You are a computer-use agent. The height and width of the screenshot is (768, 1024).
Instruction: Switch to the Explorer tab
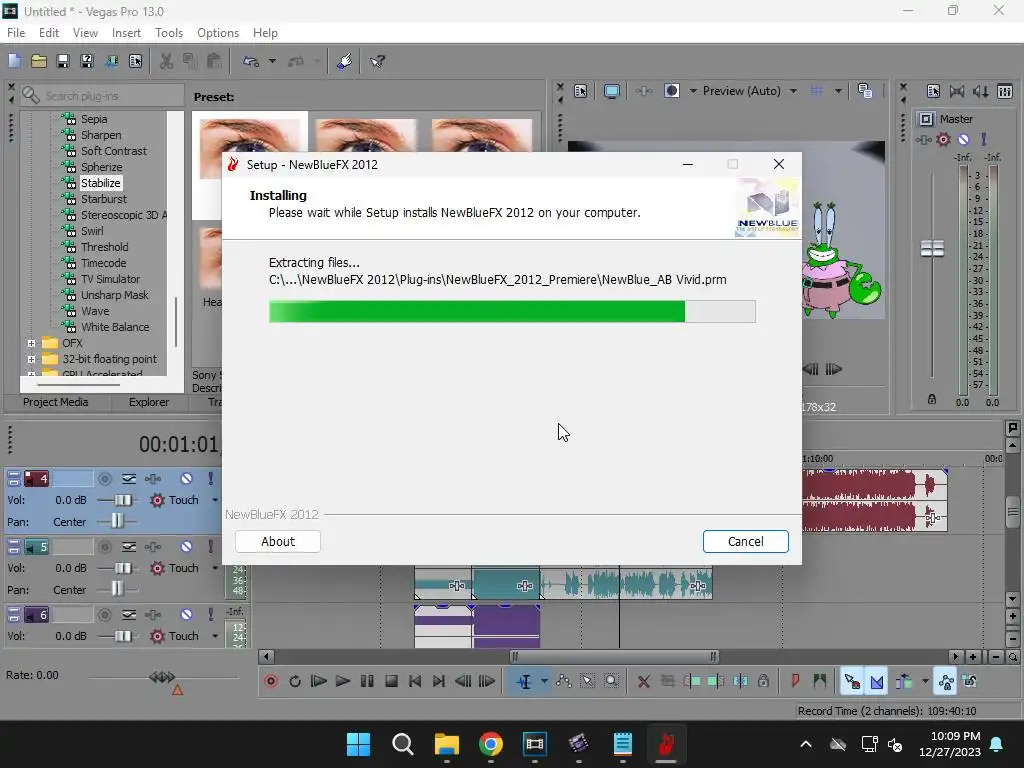[x=149, y=402]
